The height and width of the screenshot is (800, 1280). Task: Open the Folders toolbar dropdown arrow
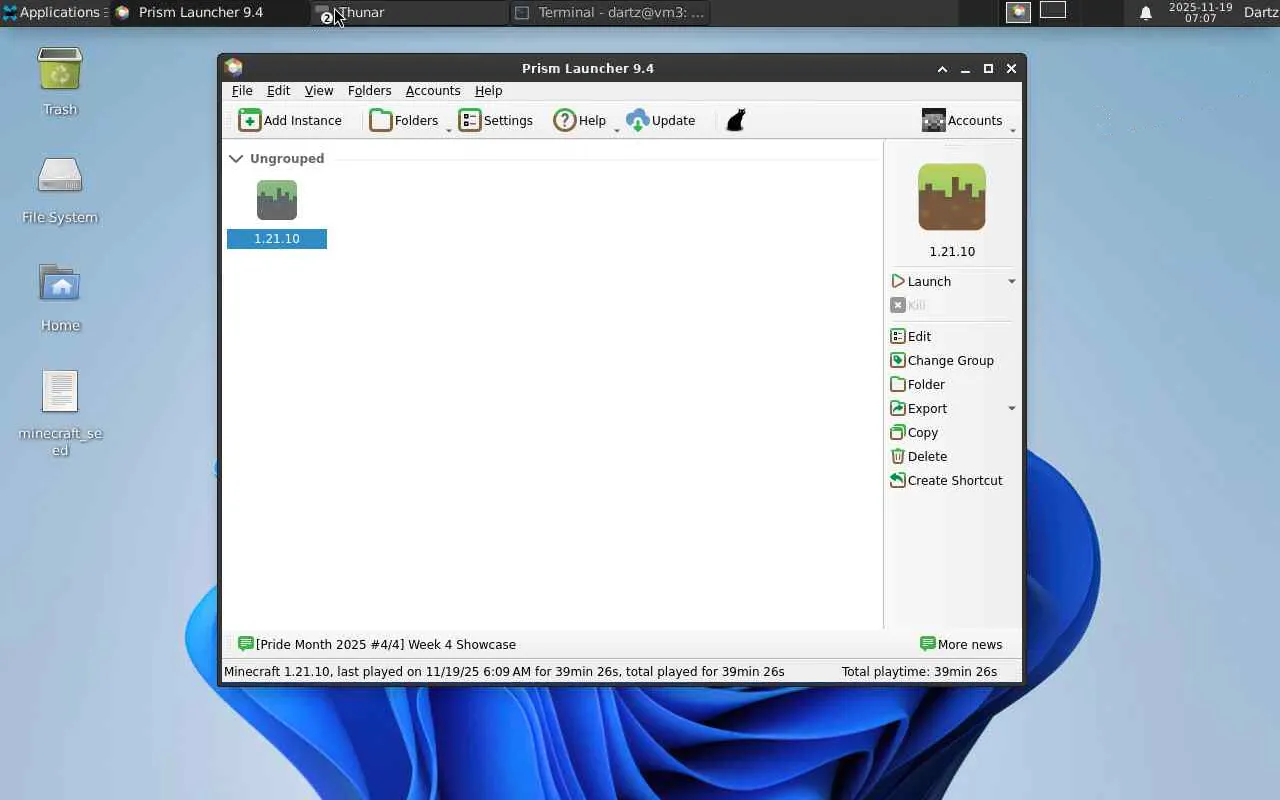(449, 130)
